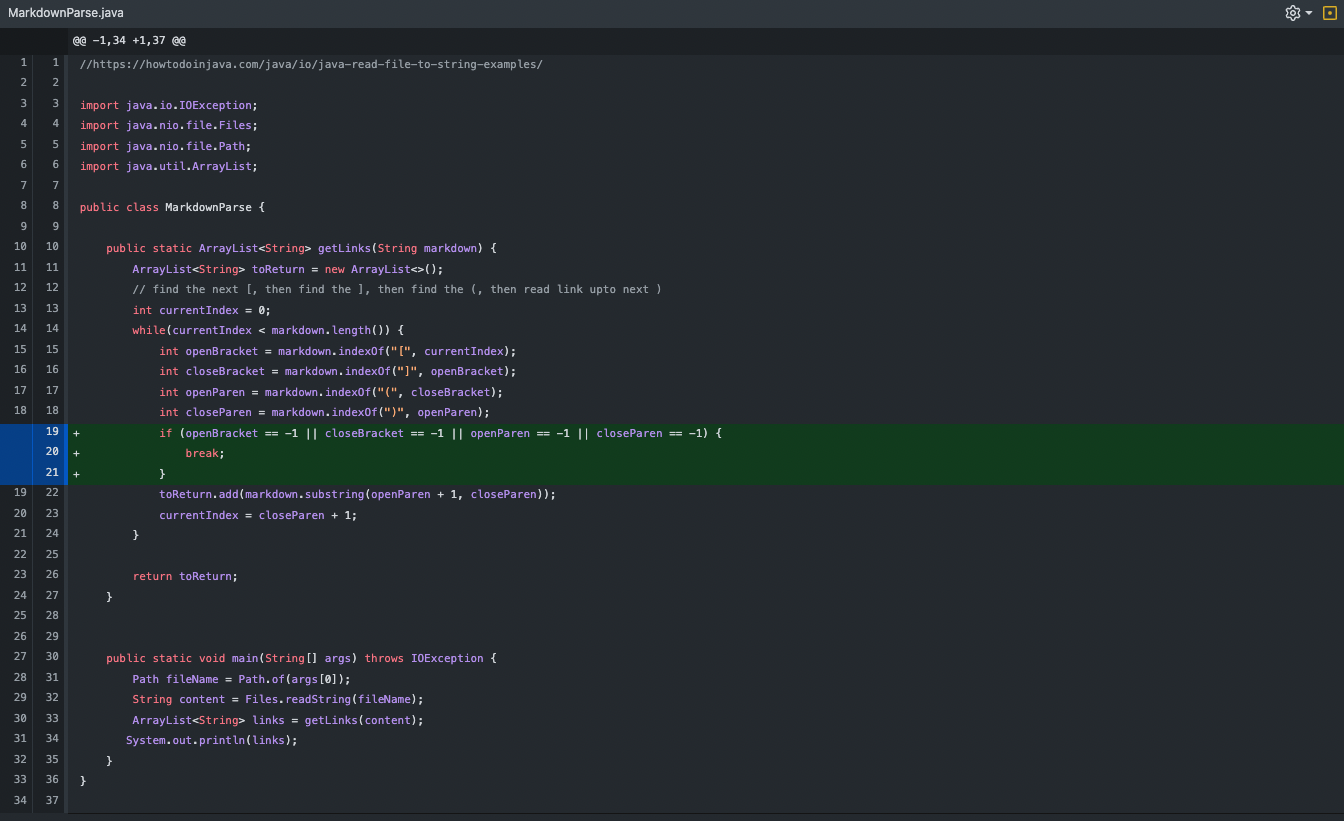Viewport: 1344px width, 821px height.
Task: Click the return toReturn; line
Action: click(x=185, y=576)
